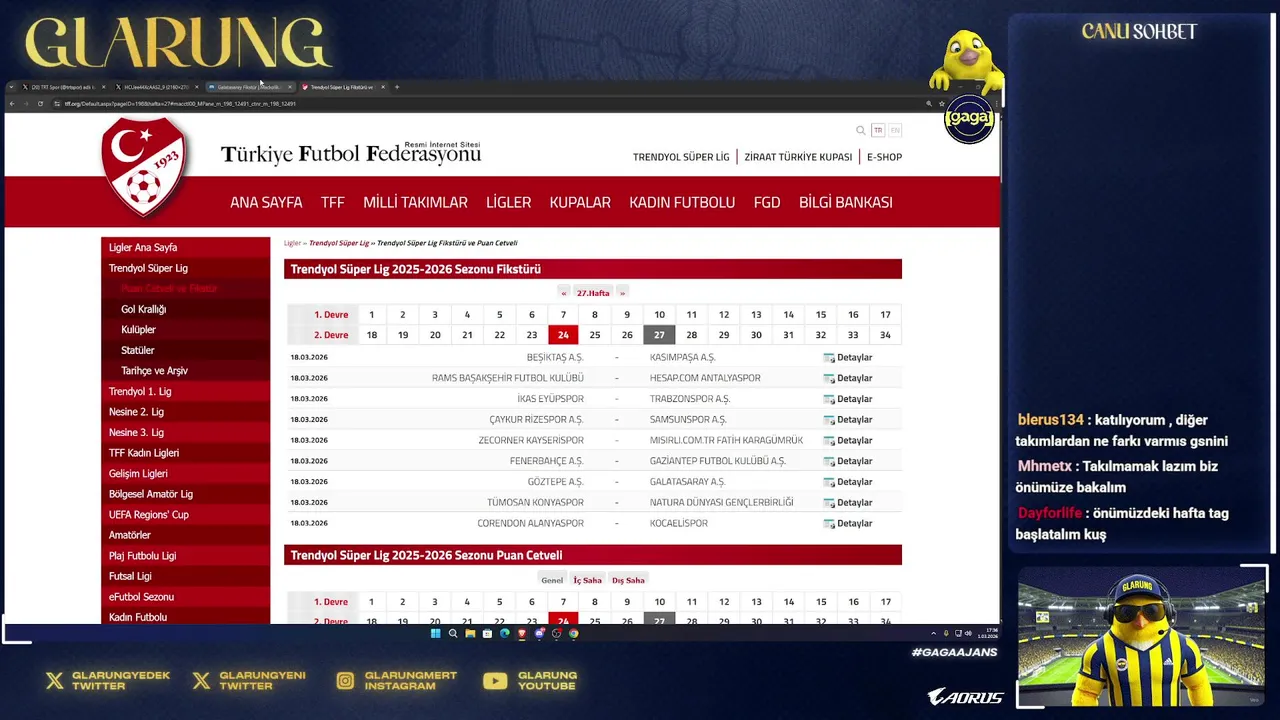Click the volume icon in system tray
The height and width of the screenshot is (720, 1280).
(969, 633)
